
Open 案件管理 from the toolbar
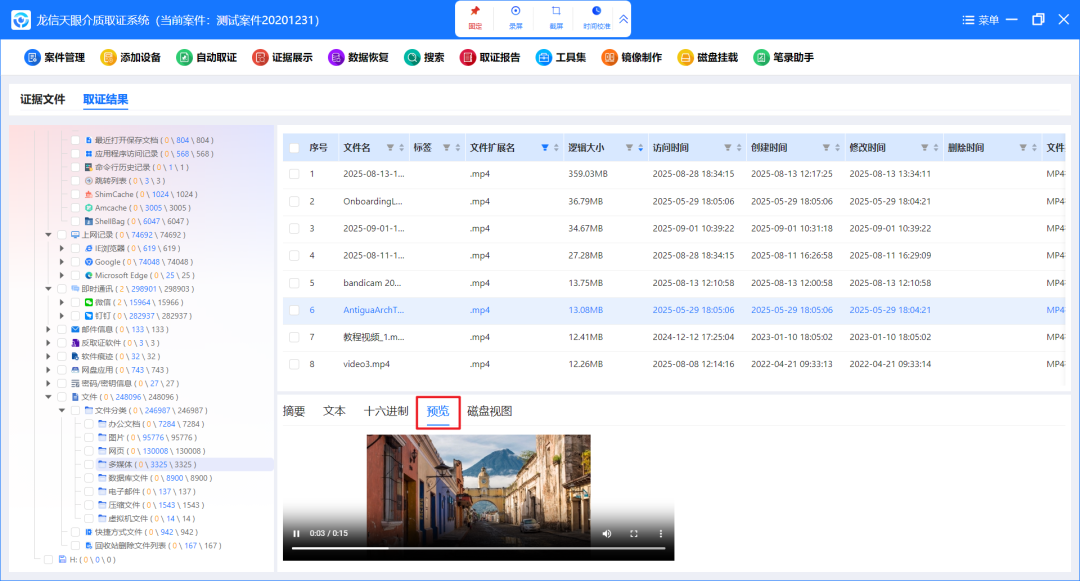[55, 58]
